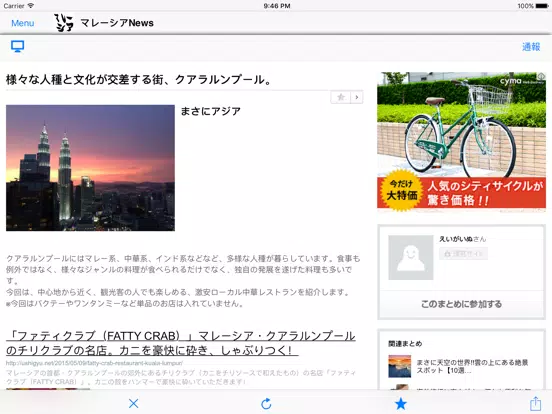Click the star favorite button beside headline

tap(340, 97)
